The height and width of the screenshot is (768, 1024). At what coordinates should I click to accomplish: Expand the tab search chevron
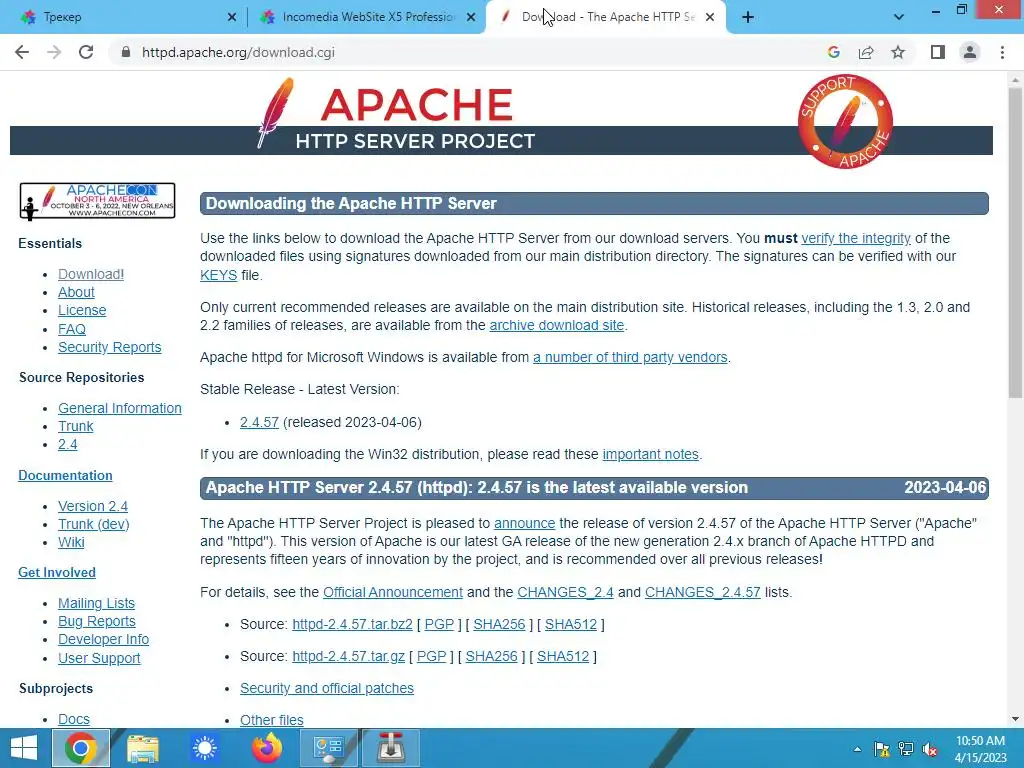point(899,17)
